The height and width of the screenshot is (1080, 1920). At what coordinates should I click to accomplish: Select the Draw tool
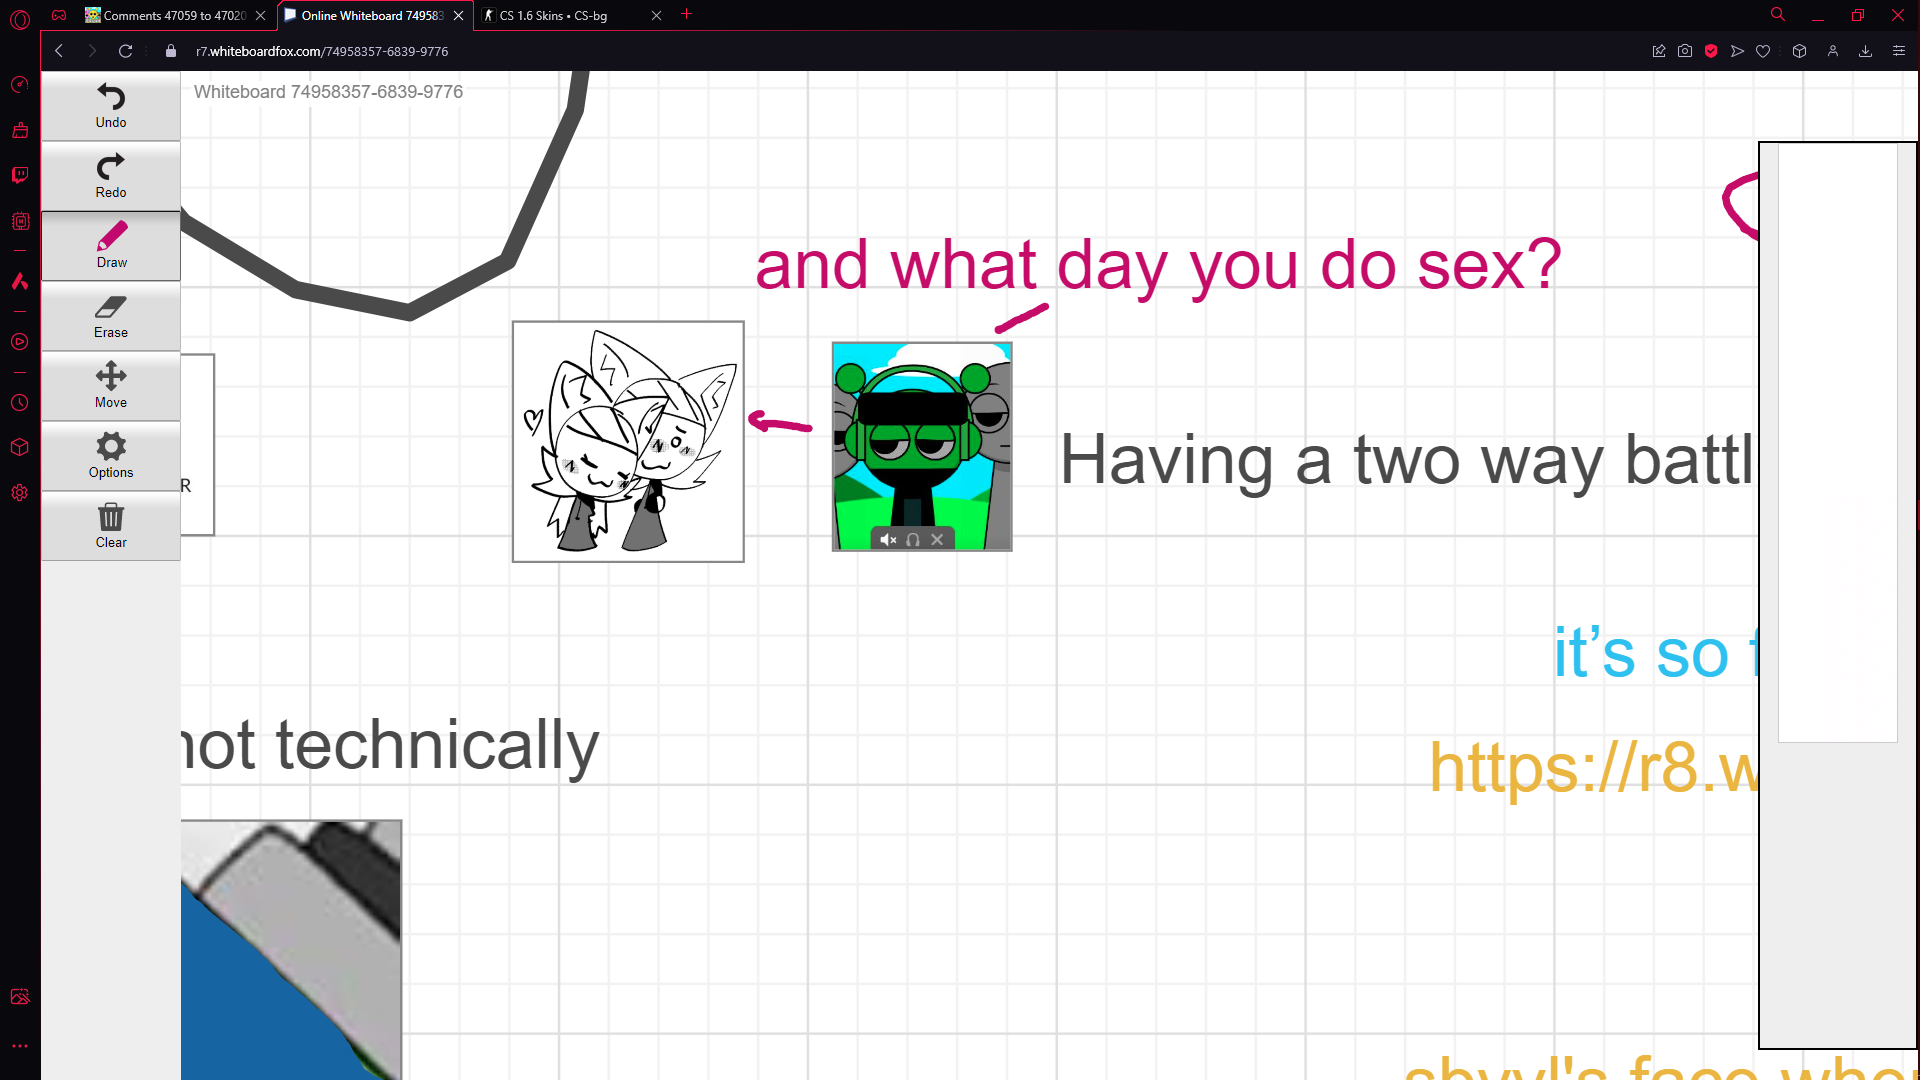pos(110,245)
